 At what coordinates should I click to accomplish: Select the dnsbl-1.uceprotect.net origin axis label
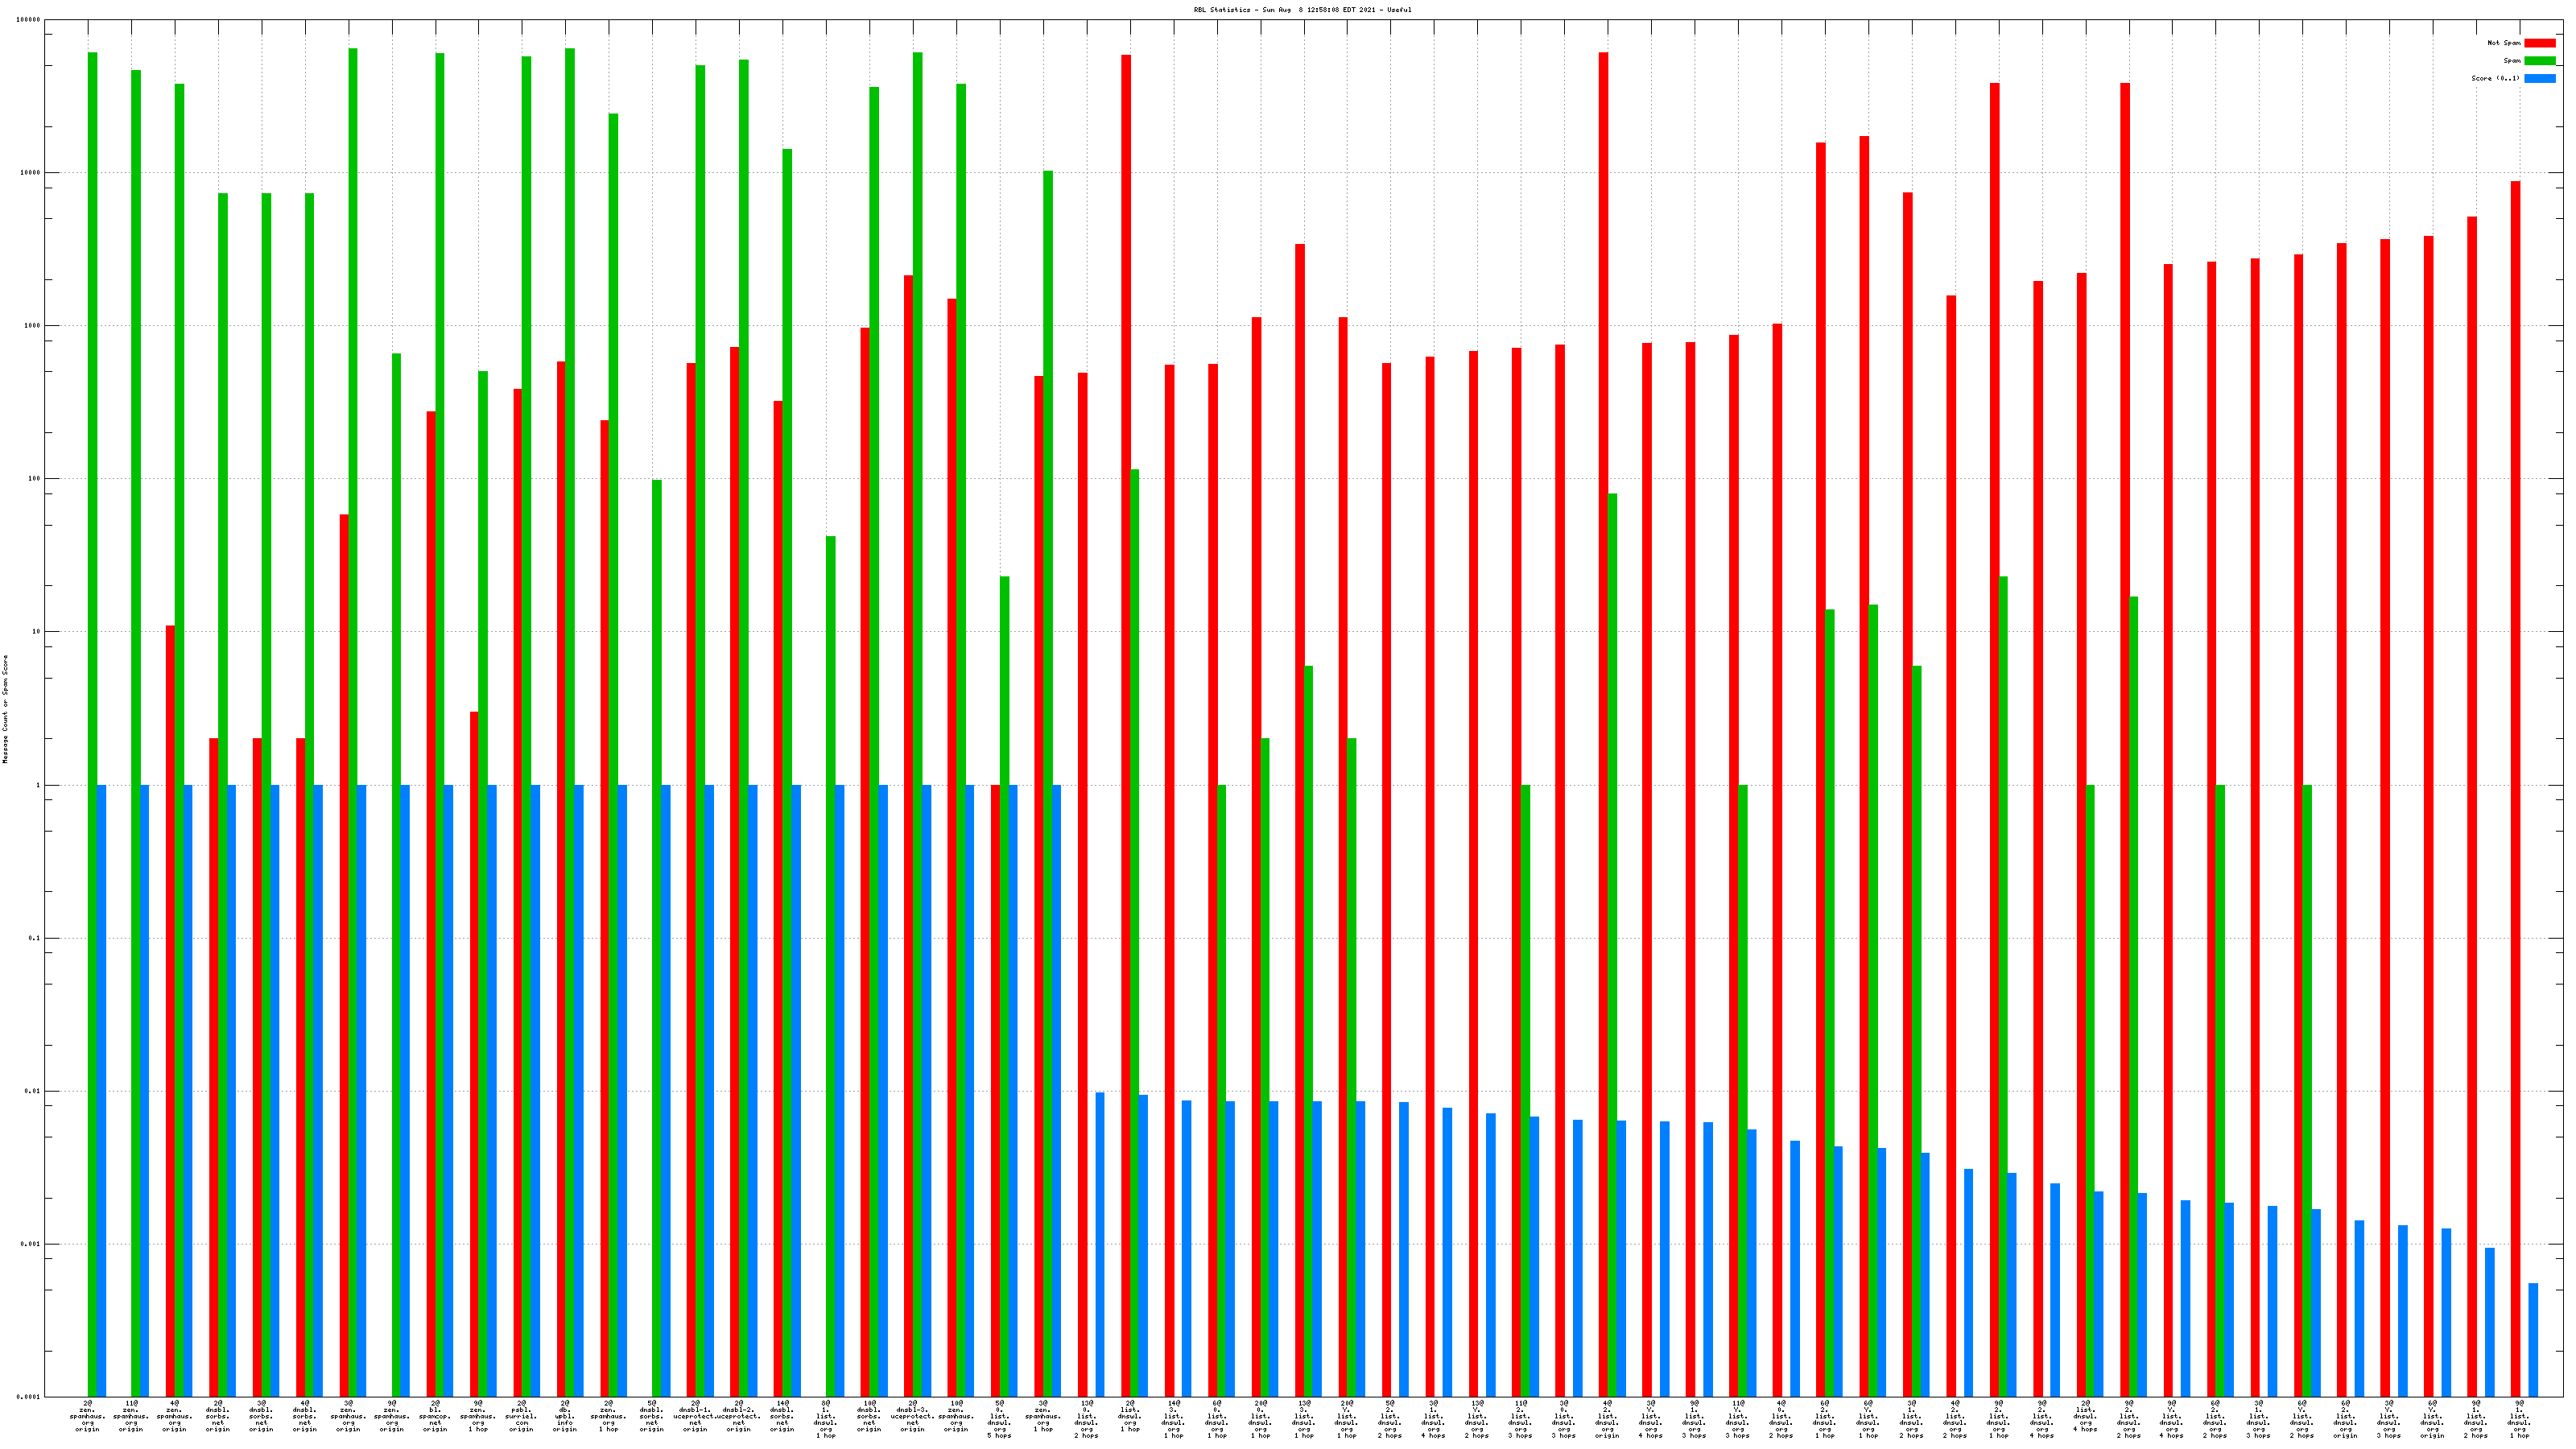(695, 1417)
